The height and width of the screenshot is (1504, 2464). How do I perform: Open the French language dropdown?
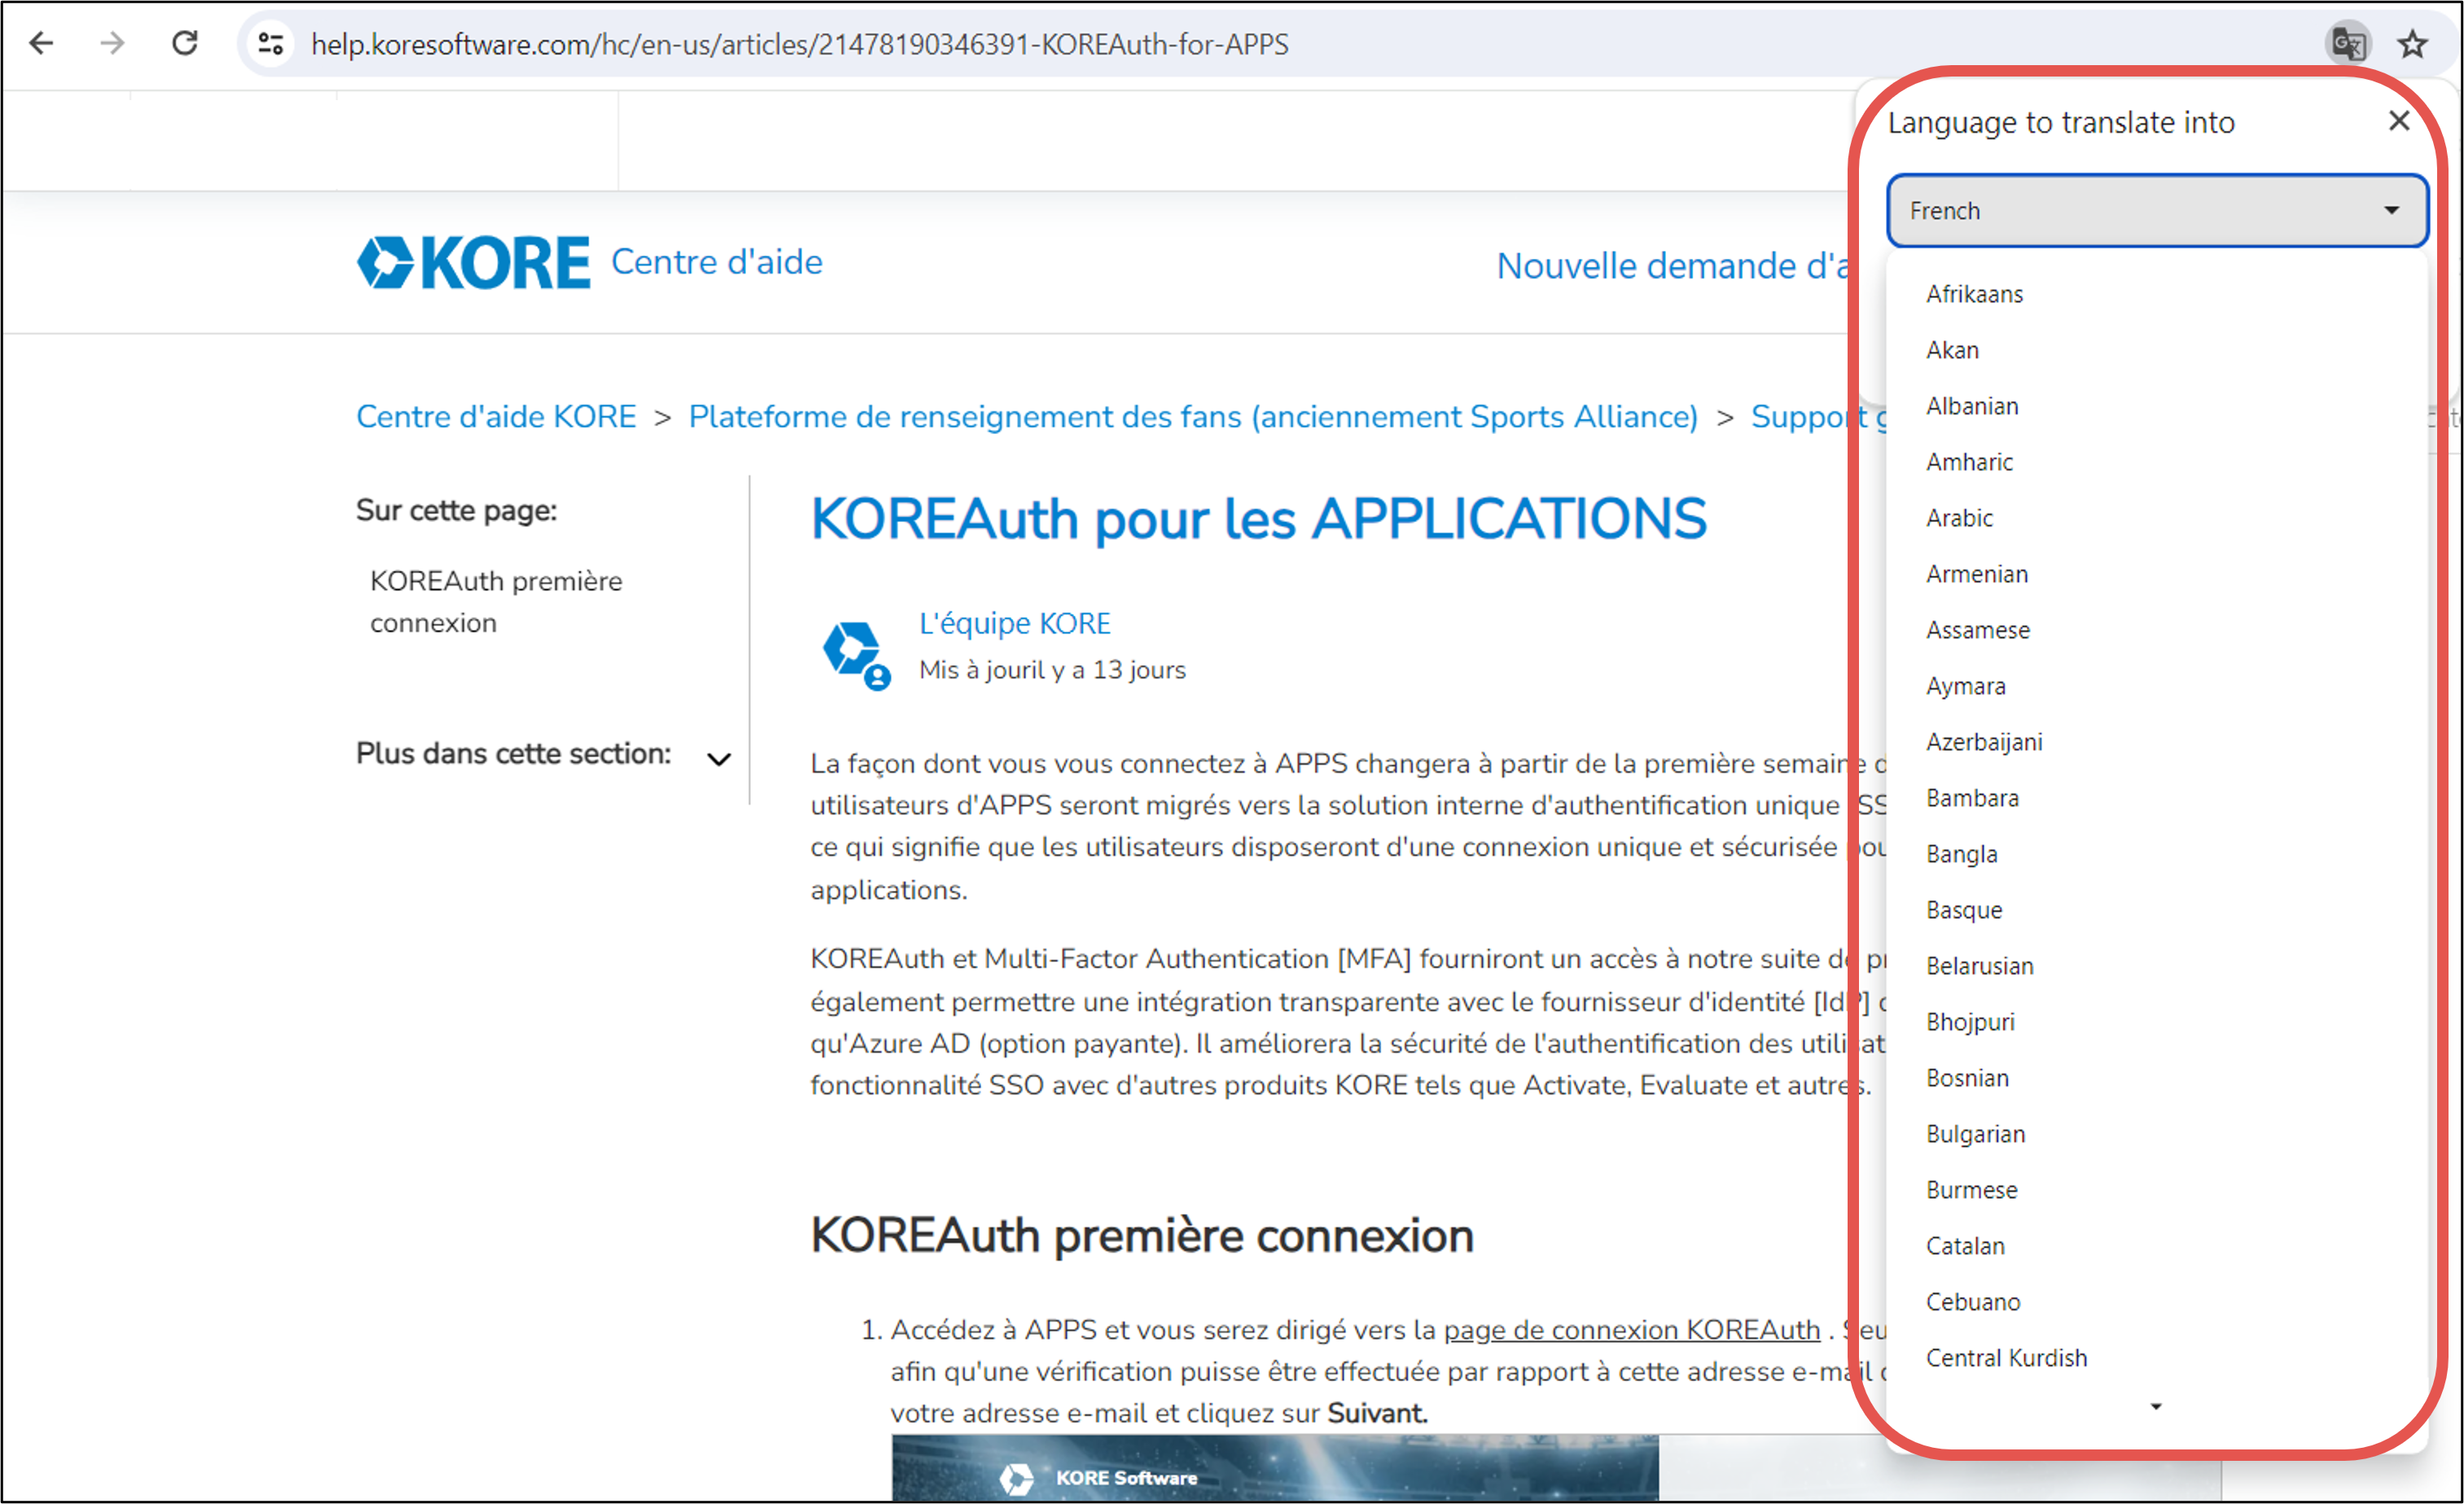pos(2156,211)
